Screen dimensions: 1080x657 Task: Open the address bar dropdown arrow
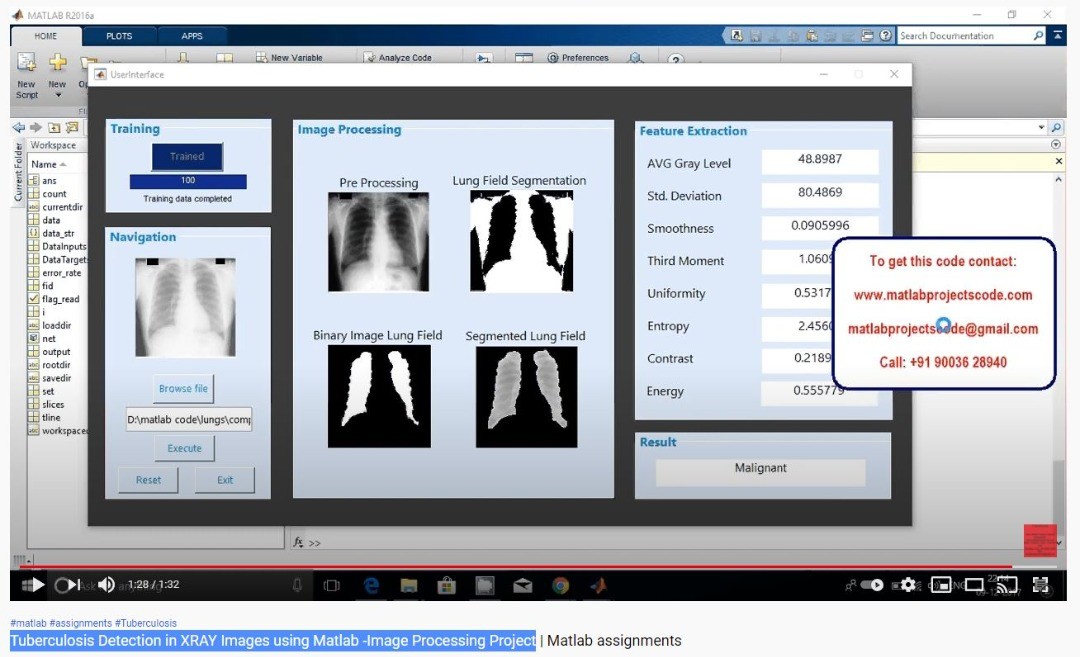1041,127
